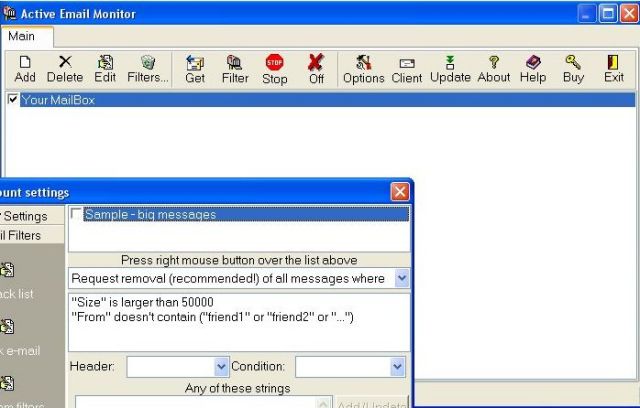640x408 pixels.
Task: Click the Delete toolbar icon
Action: point(65,62)
